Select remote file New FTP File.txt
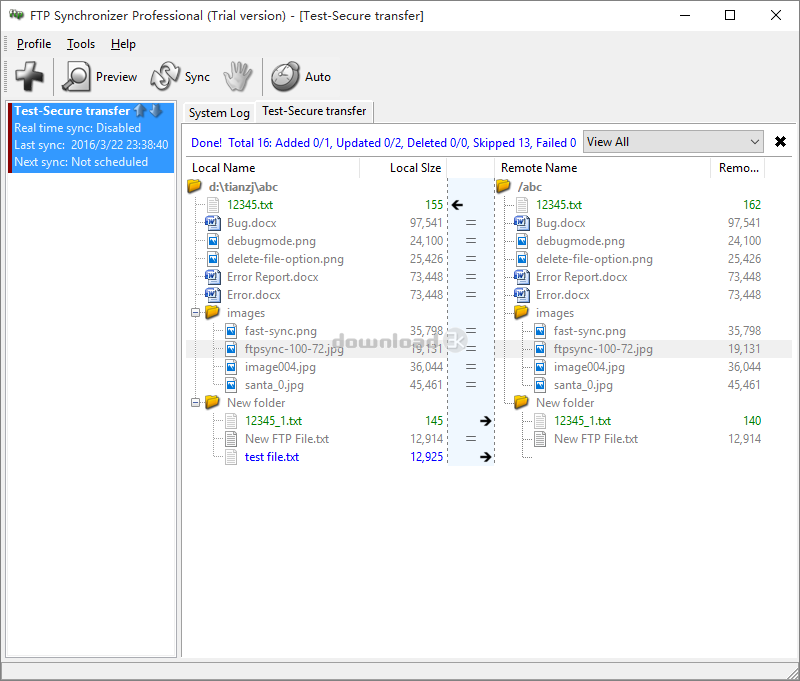This screenshot has height=681, width=800. coord(596,439)
